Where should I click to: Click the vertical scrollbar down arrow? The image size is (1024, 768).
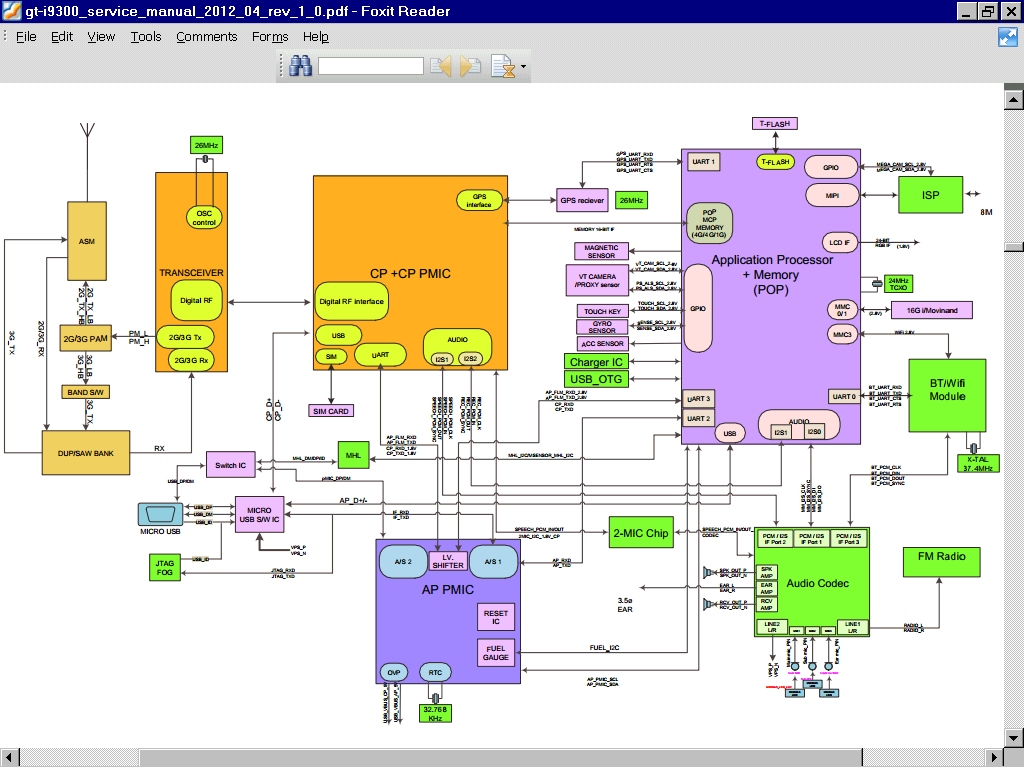coord(1014,739)
